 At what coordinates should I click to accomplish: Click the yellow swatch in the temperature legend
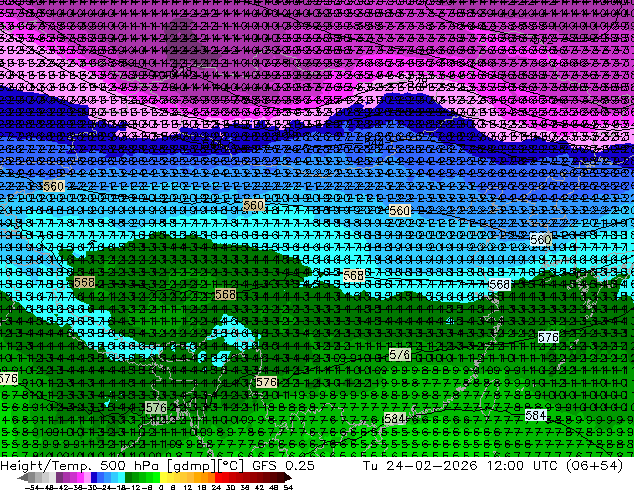tap(163, 477)
